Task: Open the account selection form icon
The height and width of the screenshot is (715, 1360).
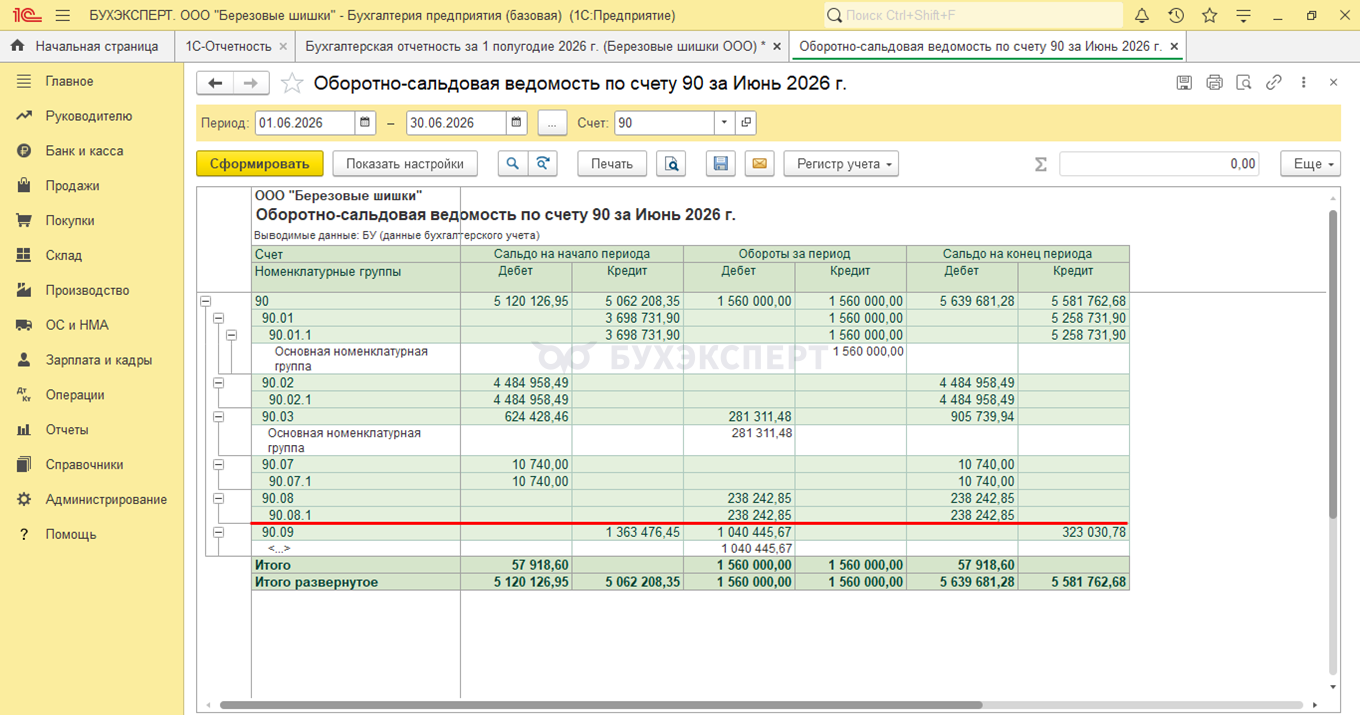Action: pos(746,123)
